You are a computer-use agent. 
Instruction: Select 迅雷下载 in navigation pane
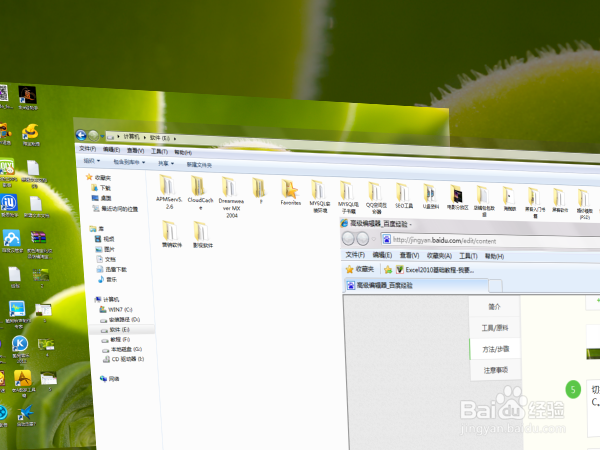pos(111,269)
